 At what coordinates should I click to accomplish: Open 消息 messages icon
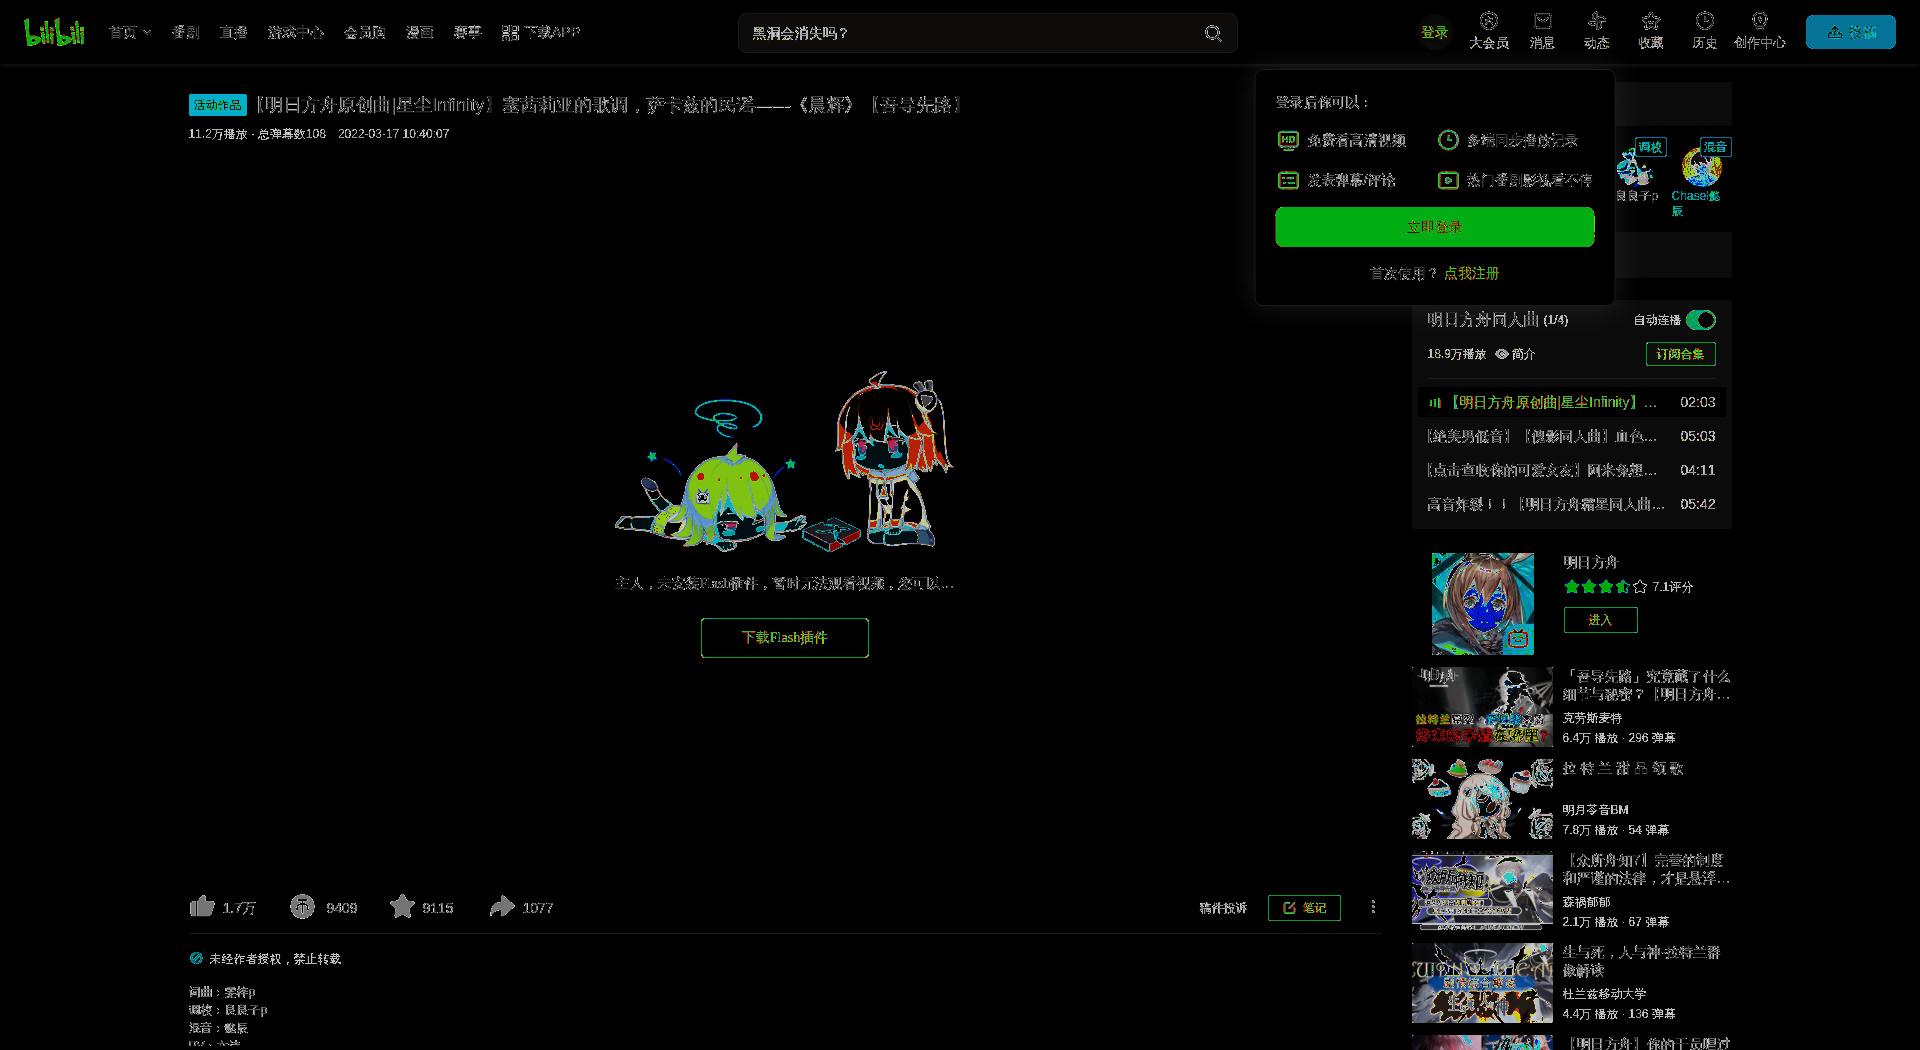[1542, 31]
